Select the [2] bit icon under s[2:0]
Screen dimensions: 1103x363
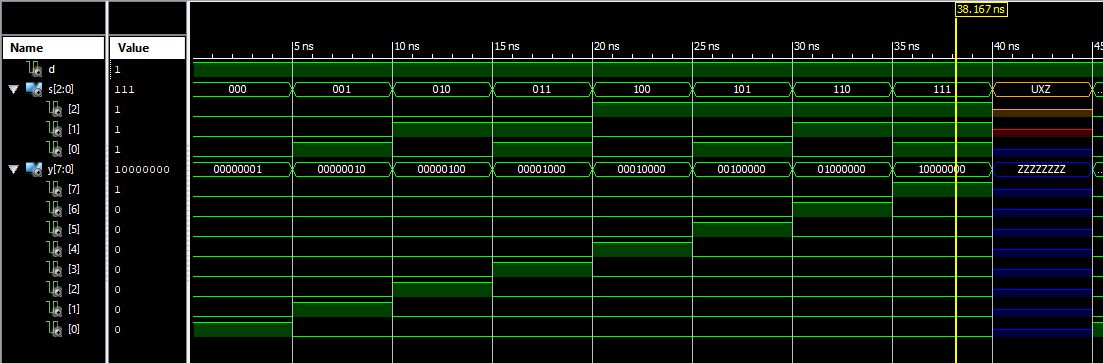(x=53, y=109)
